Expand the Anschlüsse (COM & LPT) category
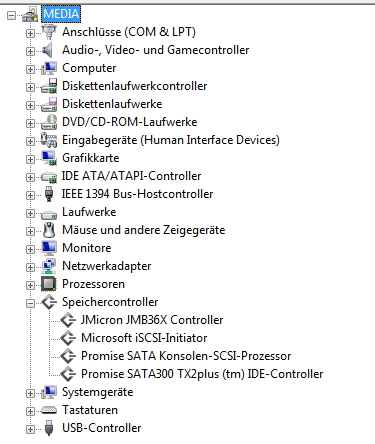This screenshot has width=375, height=444. tap(30, 33)
